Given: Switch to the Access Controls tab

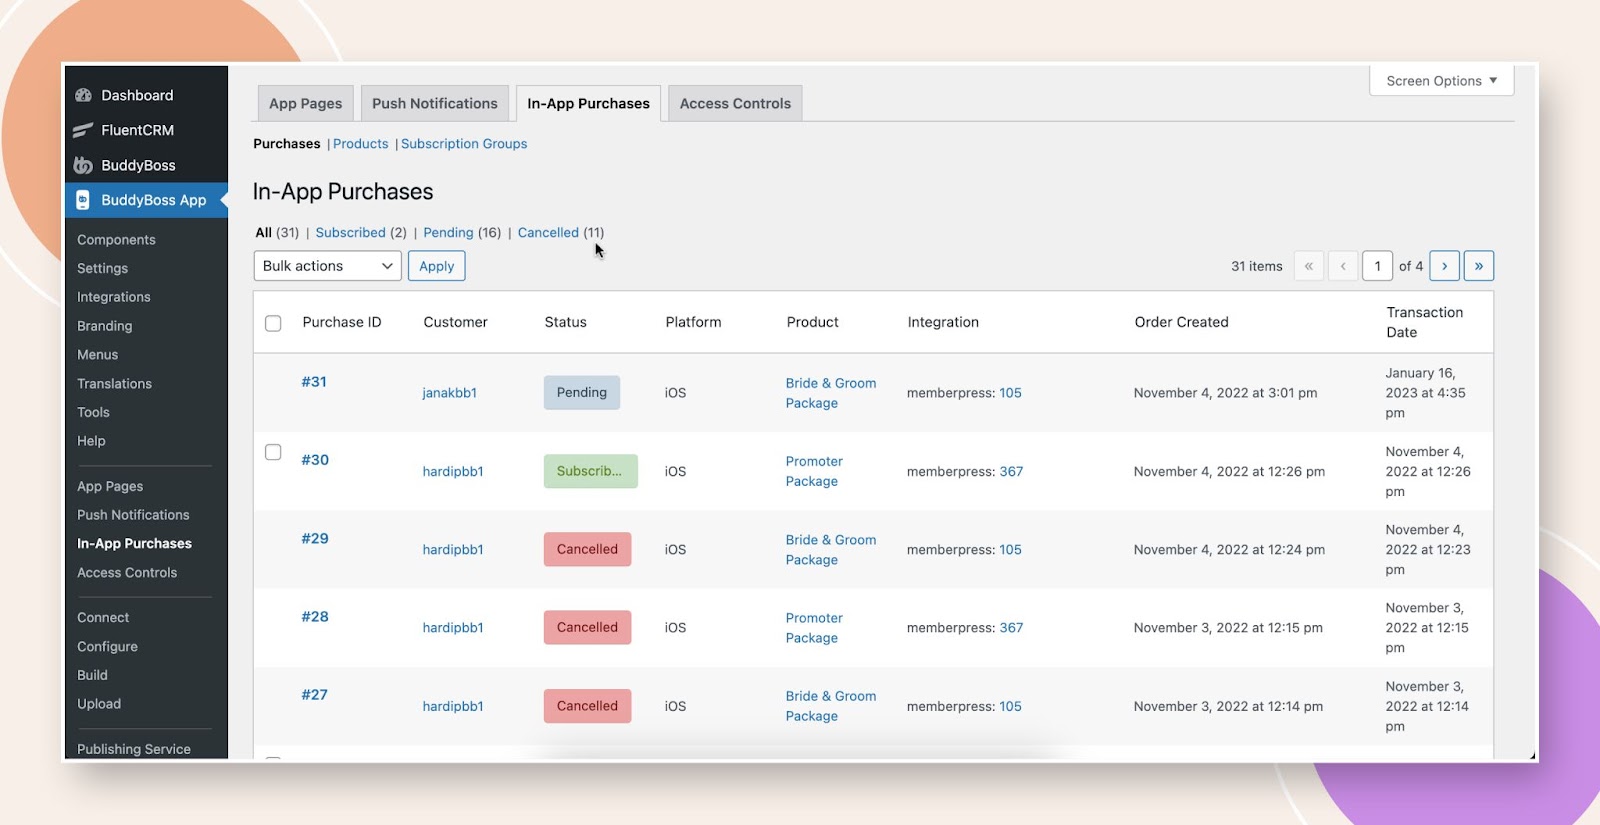Looking at the screenshot, I should (735, 103).
